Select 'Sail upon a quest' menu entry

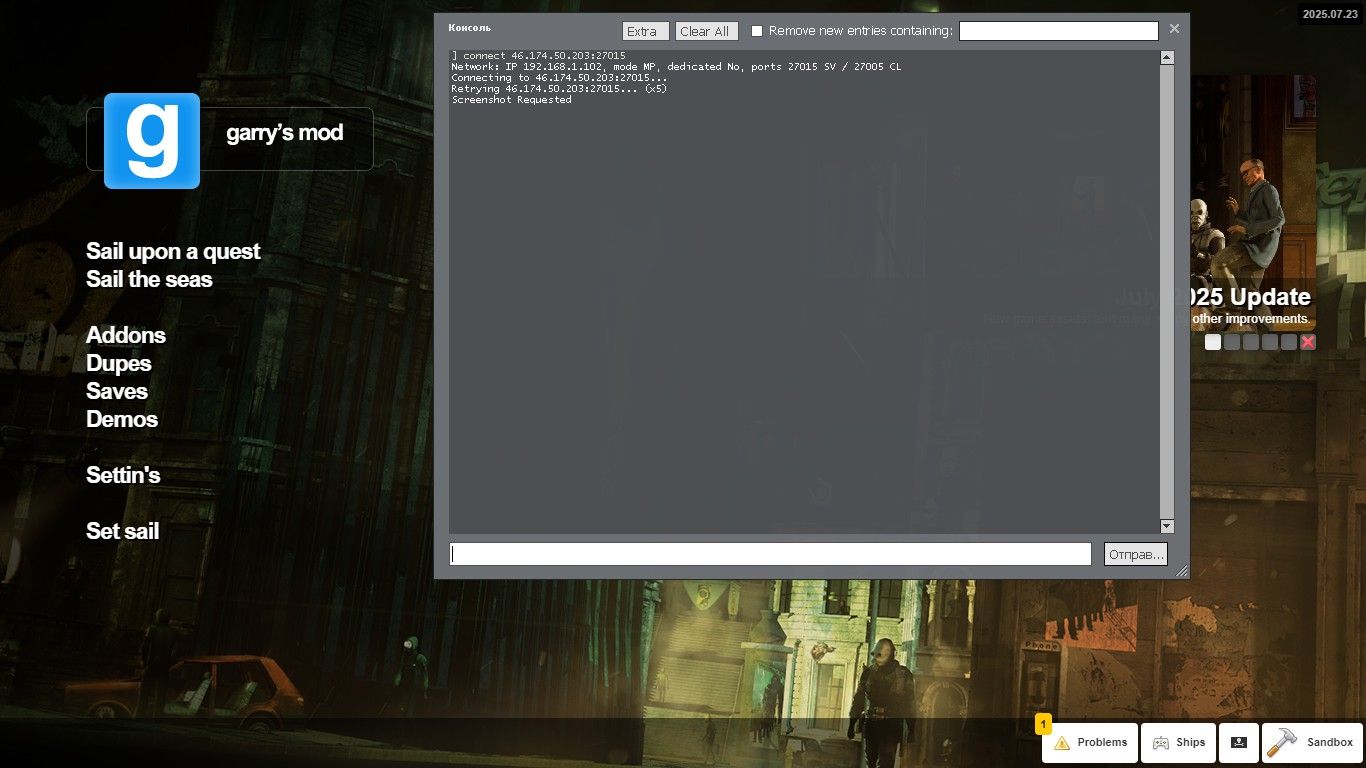[x=173, y=252]
